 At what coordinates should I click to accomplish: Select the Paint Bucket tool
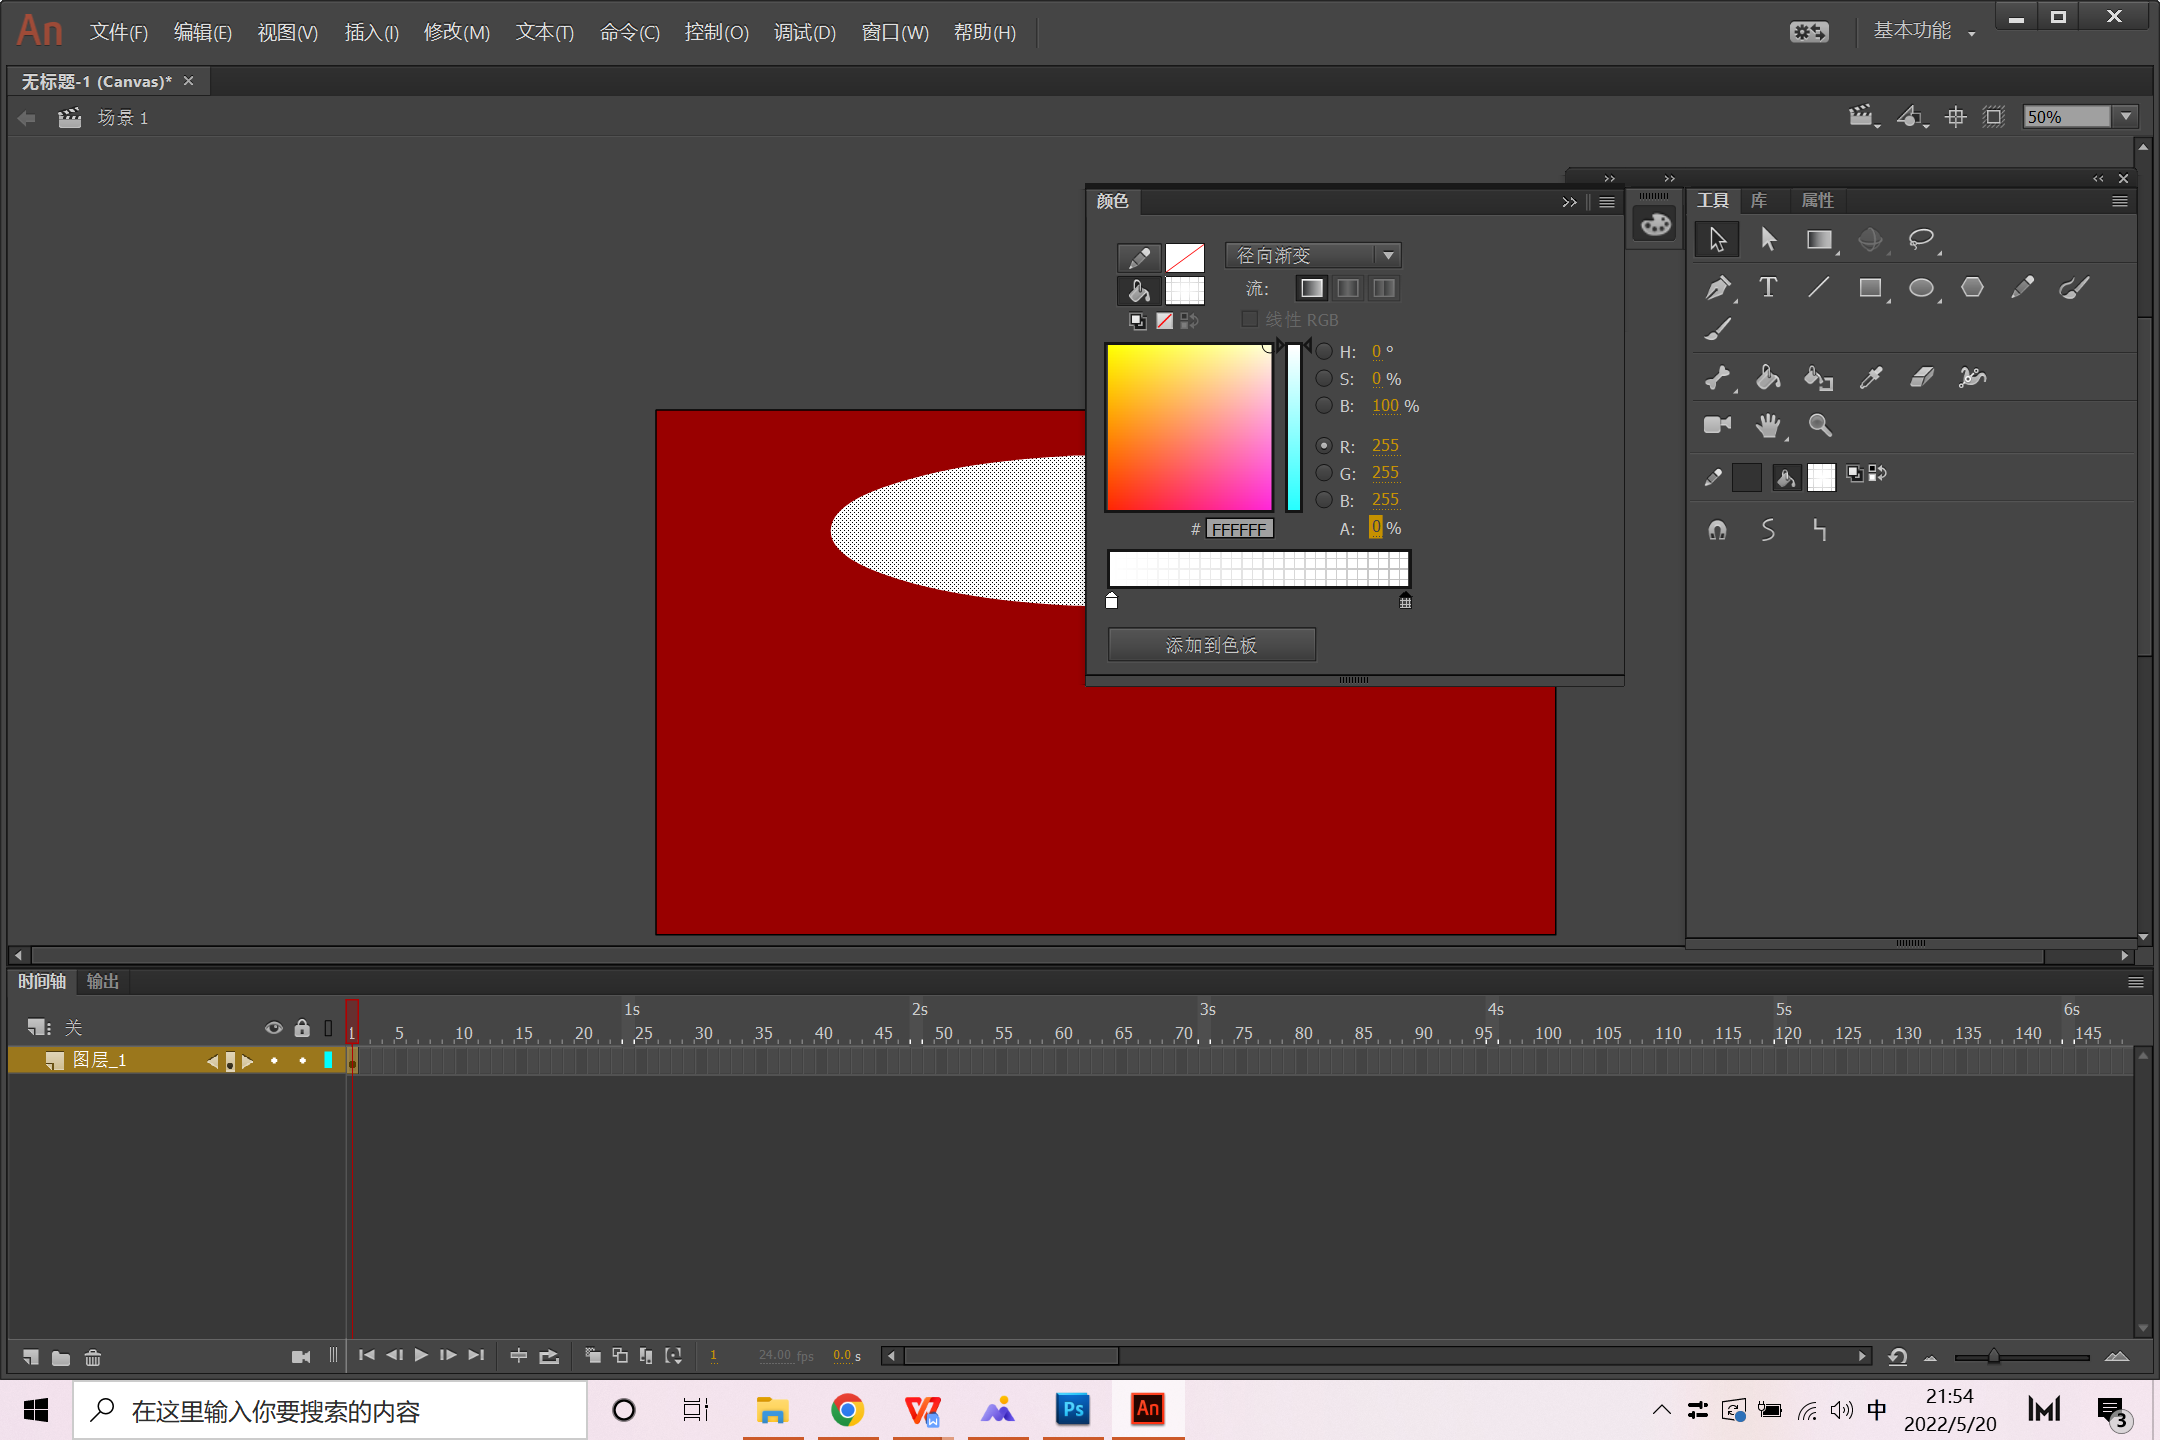[x=1768, y=377]
